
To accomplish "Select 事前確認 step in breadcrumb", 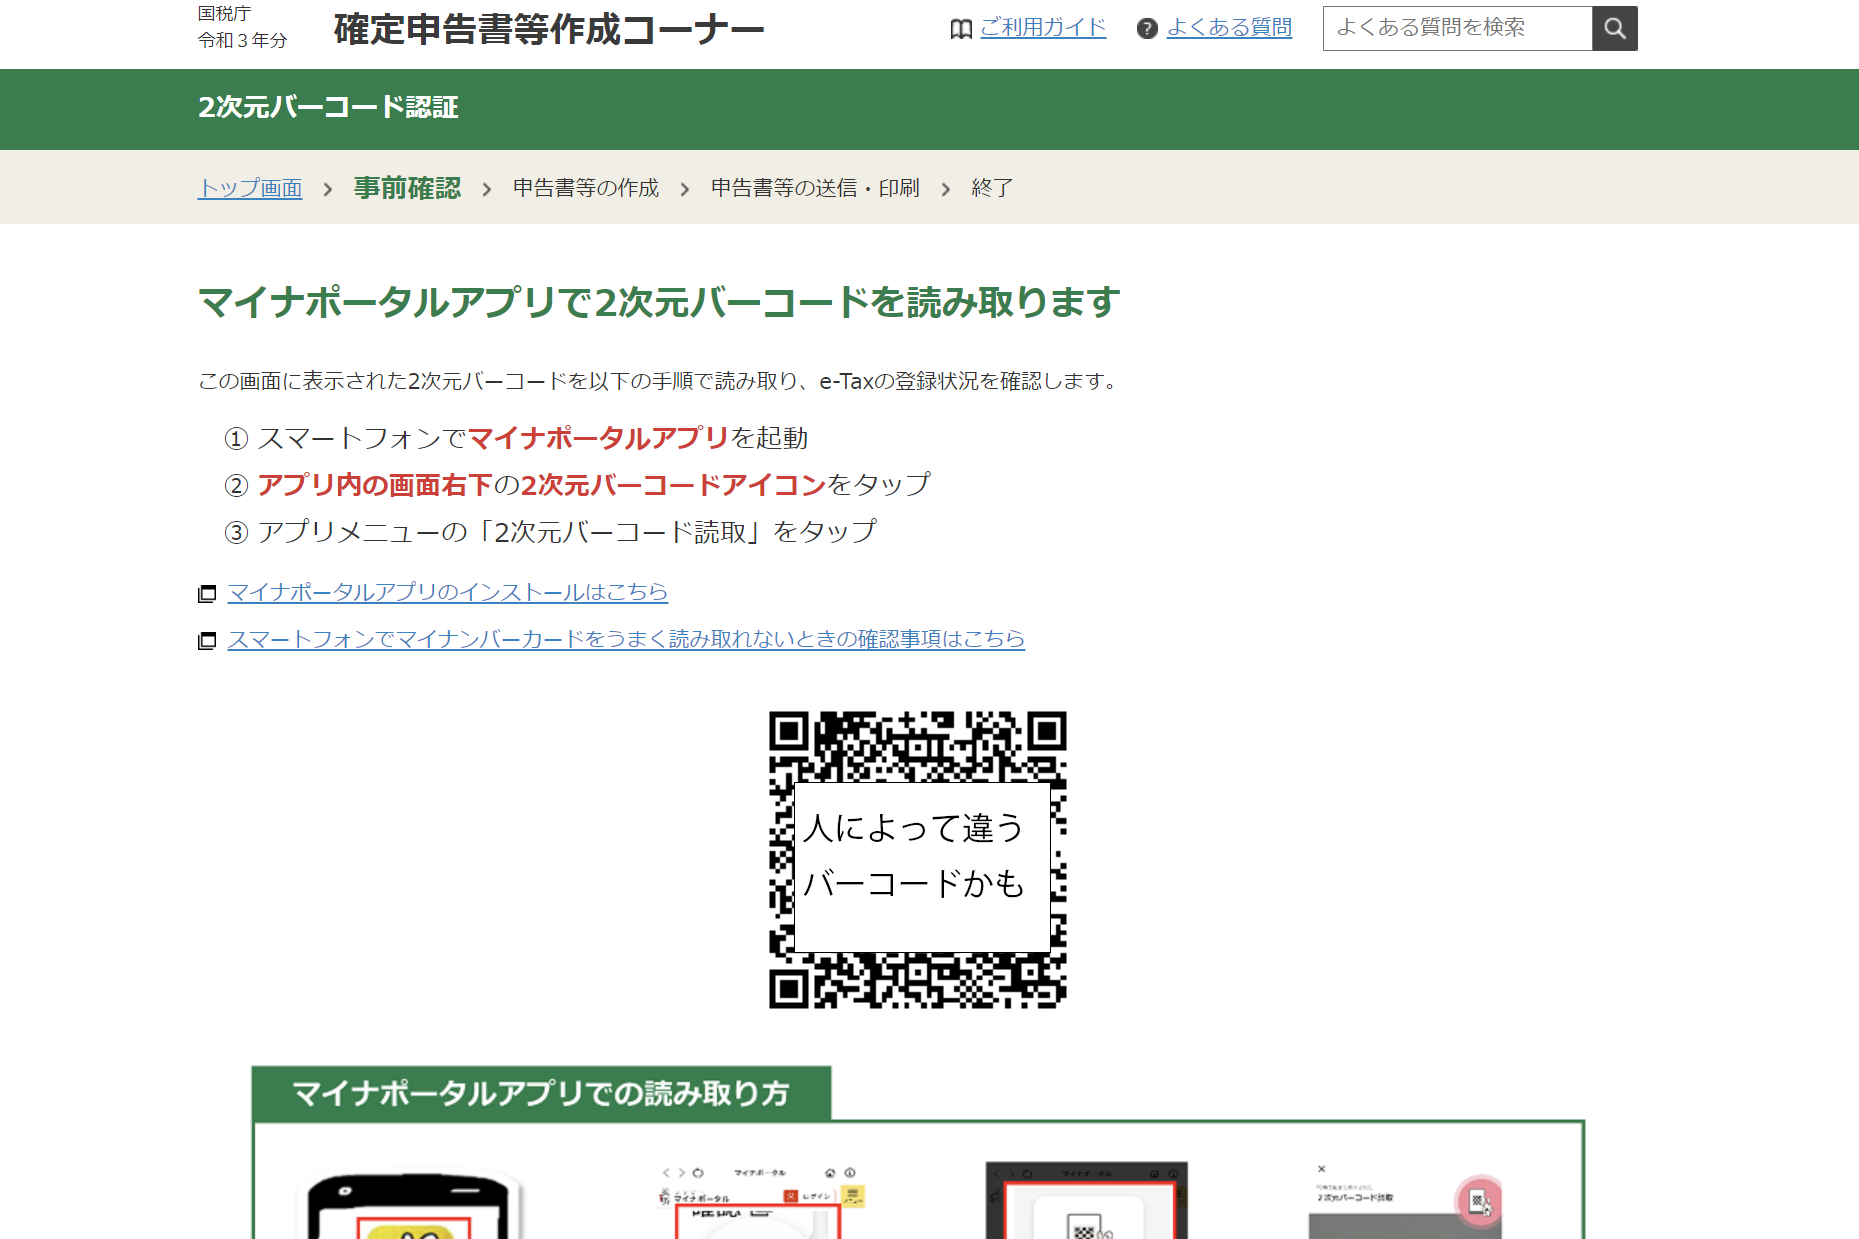I will point(407,188).
